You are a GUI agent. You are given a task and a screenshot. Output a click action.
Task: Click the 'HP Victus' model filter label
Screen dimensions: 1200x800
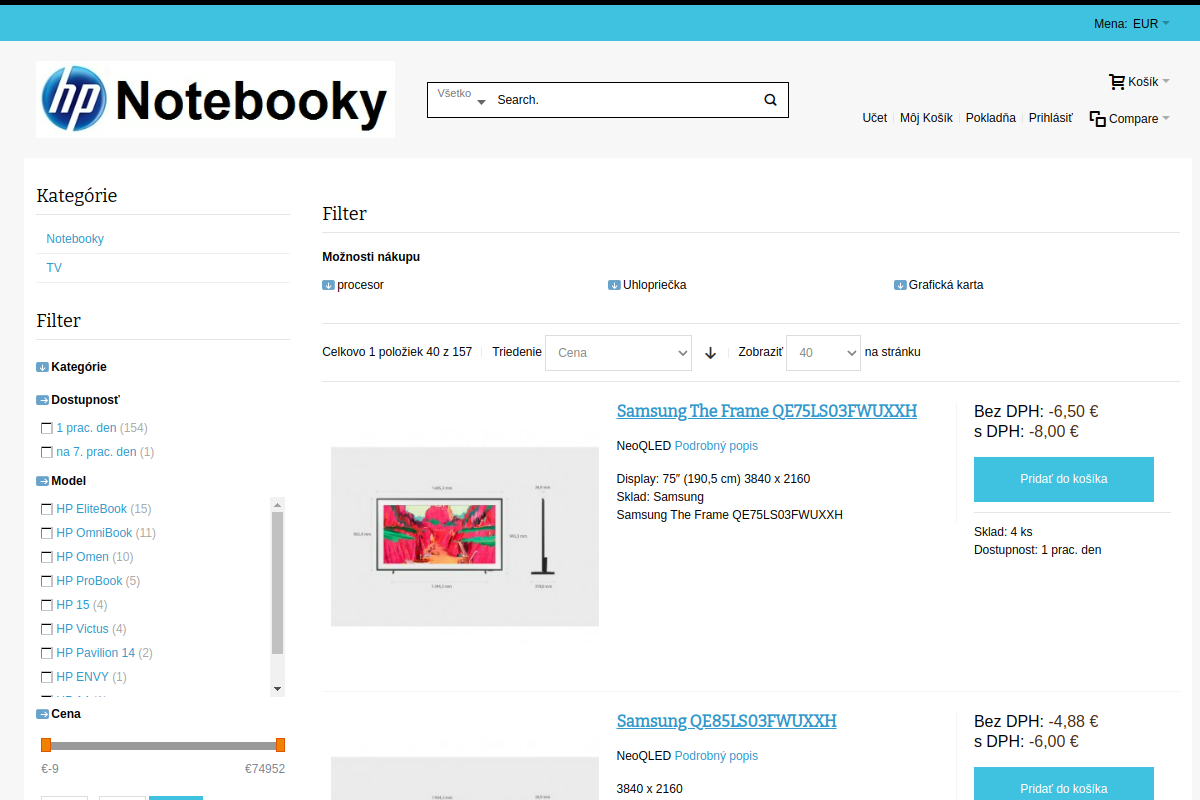[x=82, y=629]
